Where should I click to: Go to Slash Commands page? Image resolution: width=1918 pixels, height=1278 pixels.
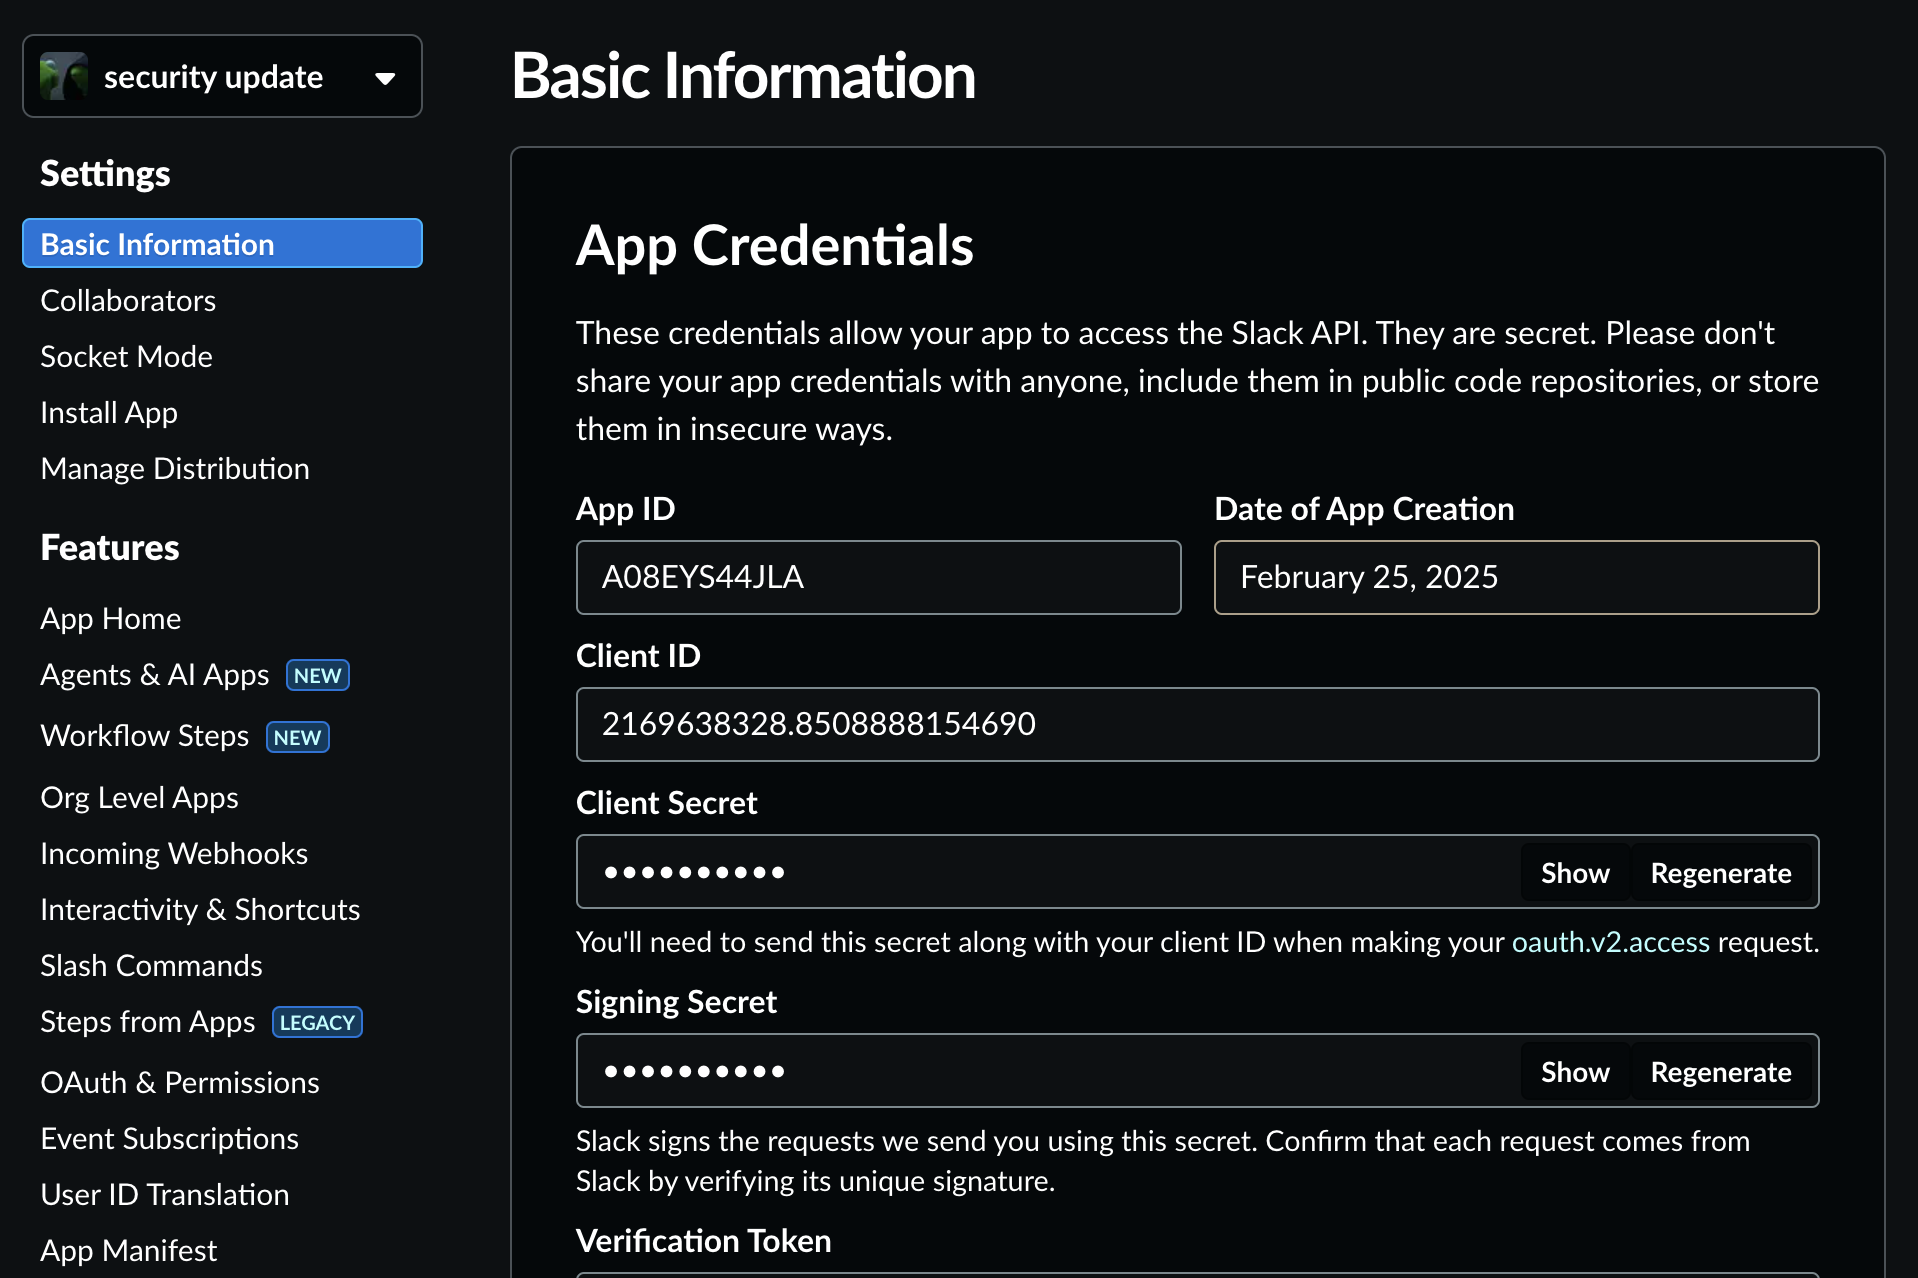(151, 965)
